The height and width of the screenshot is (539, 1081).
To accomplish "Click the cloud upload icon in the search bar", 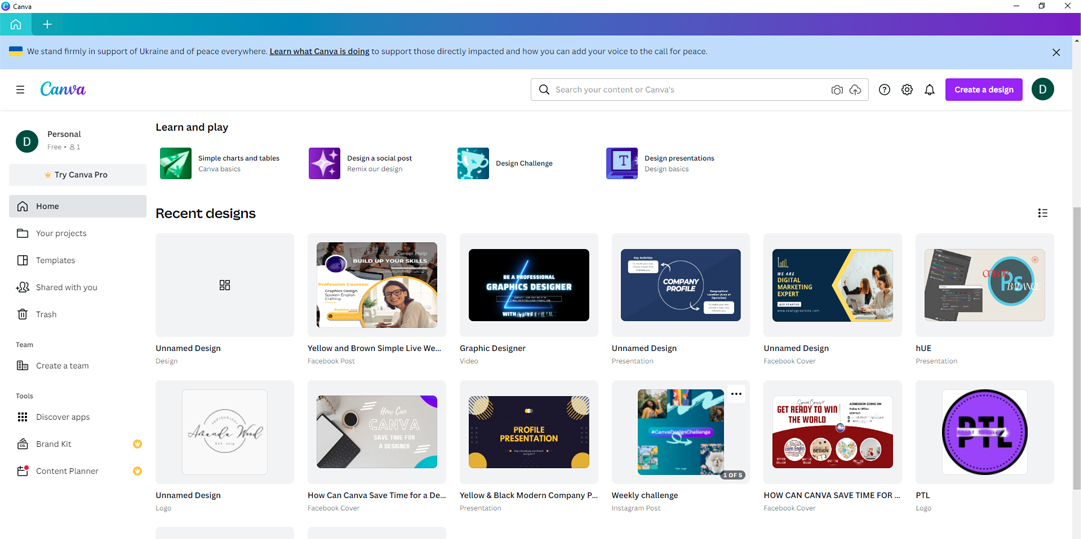I will [x=856, y=90].
